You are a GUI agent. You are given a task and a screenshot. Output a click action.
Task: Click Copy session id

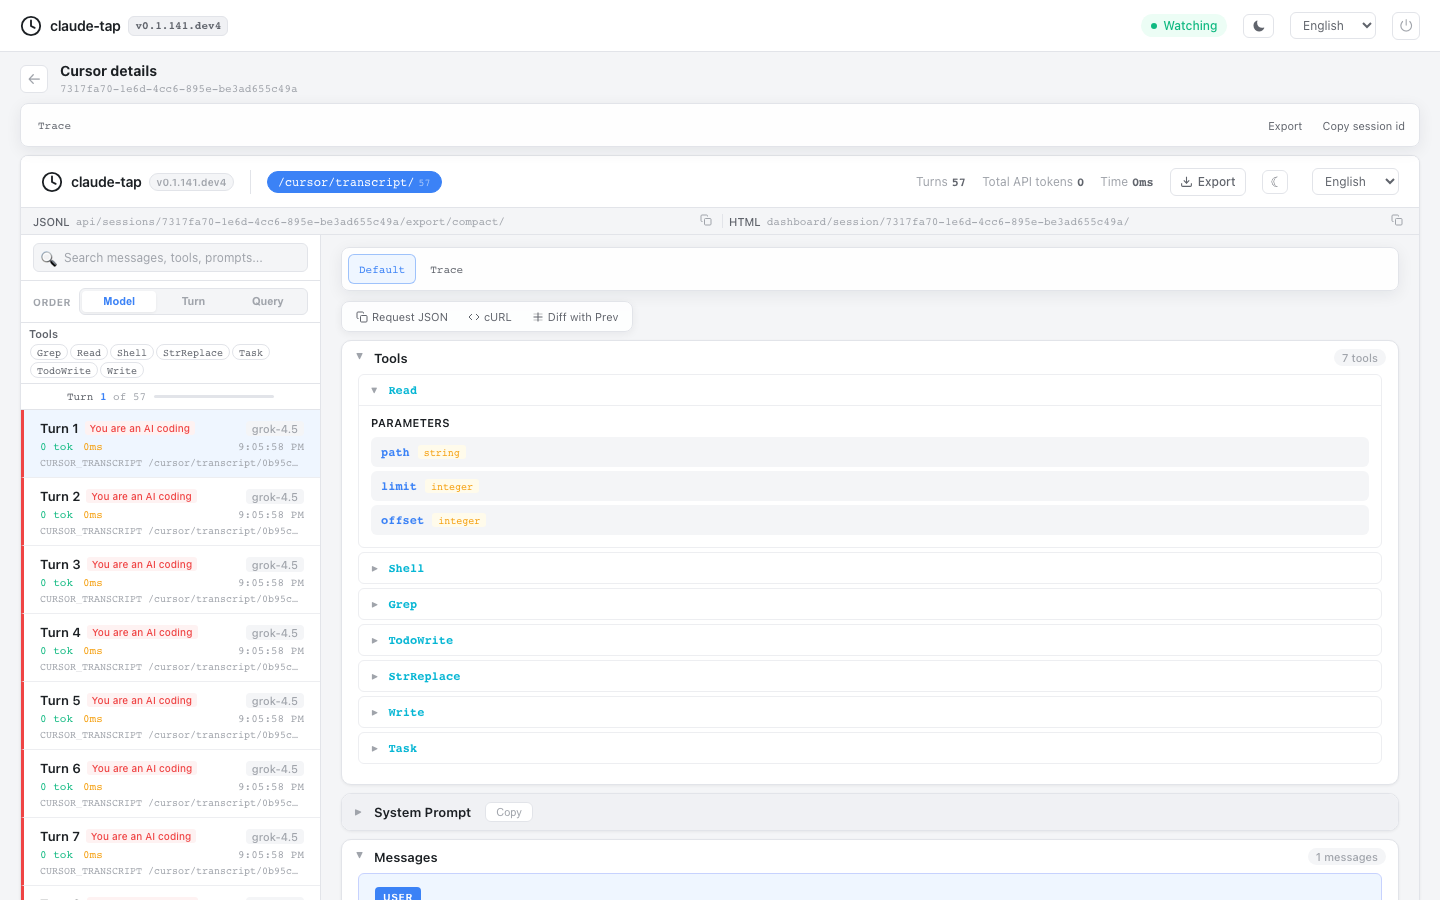1363,126
